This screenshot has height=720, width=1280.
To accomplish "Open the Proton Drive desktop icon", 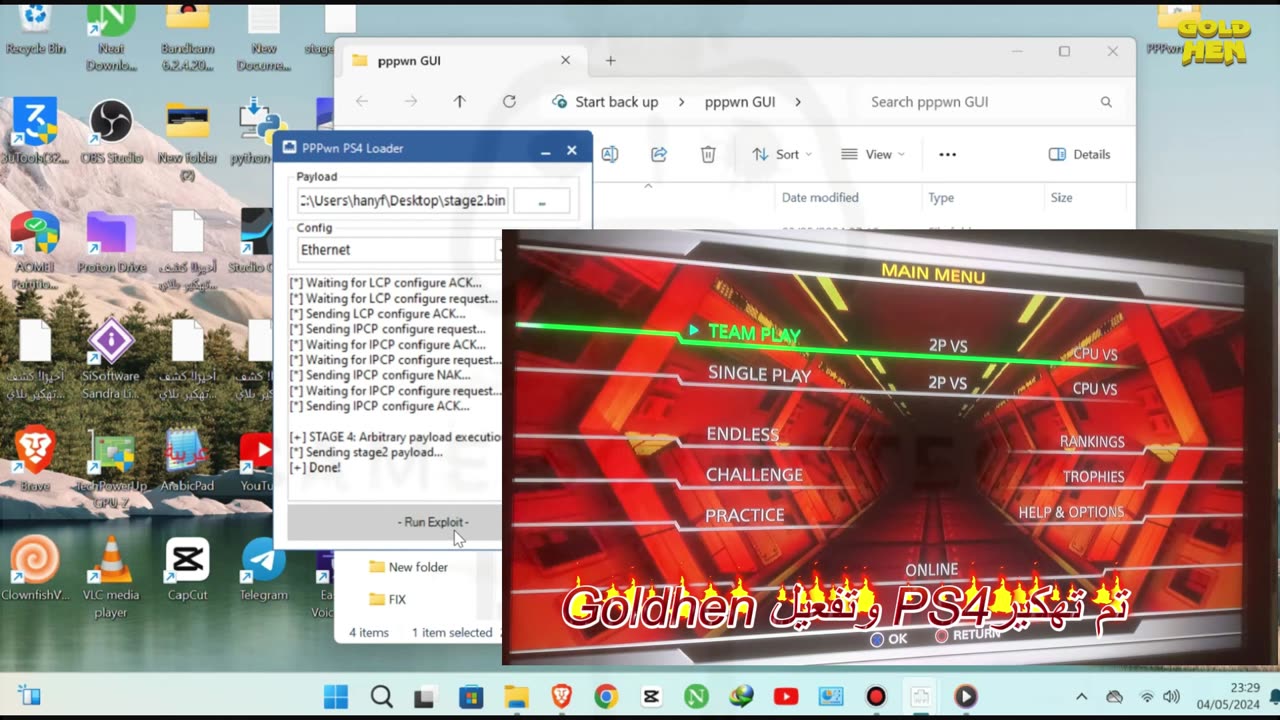I will tap(111, 242).
